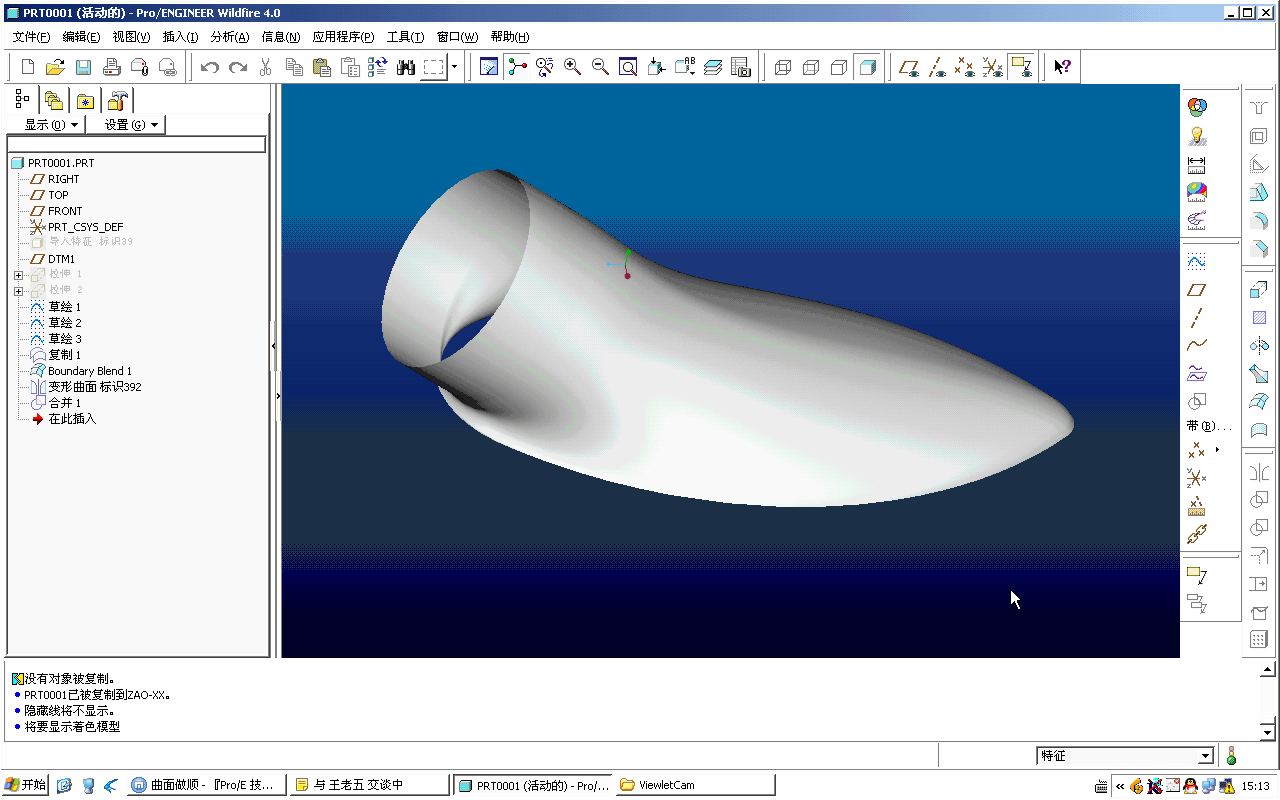The image size is (1280, 800).
Task: Select the Pattern tool grid icon
Action: coord(1259,640)
